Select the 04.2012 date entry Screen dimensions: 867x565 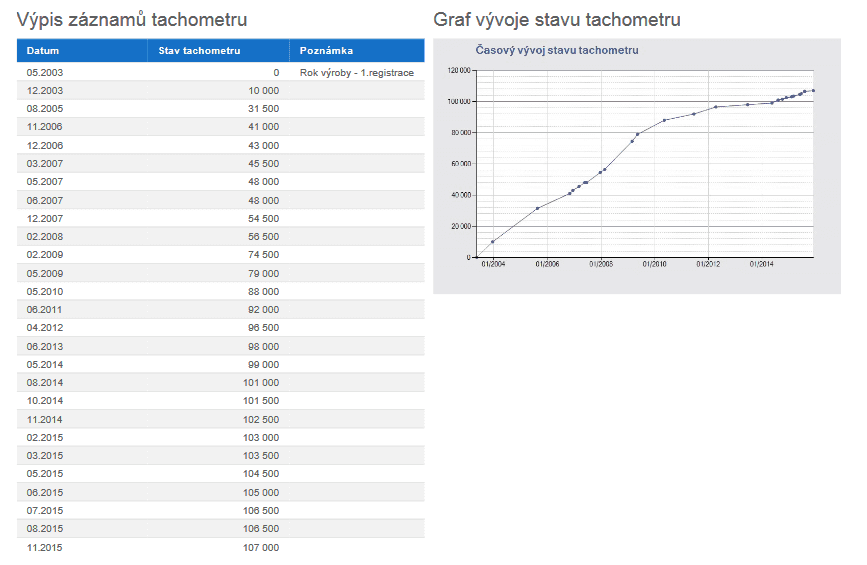pyautogui.click(x=45, y=328)
